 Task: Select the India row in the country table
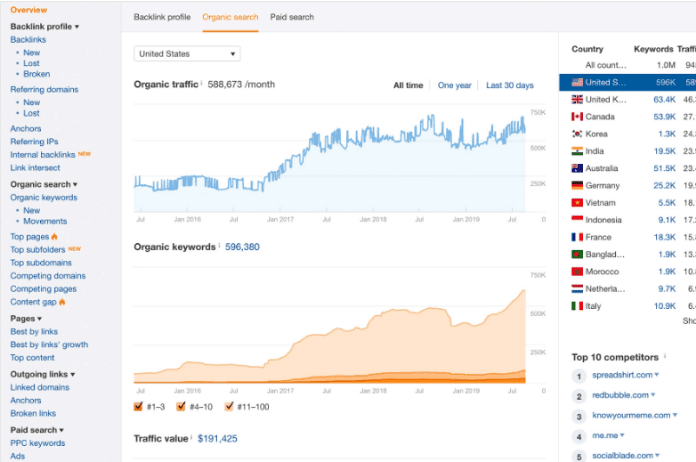[x=627, y=151]
